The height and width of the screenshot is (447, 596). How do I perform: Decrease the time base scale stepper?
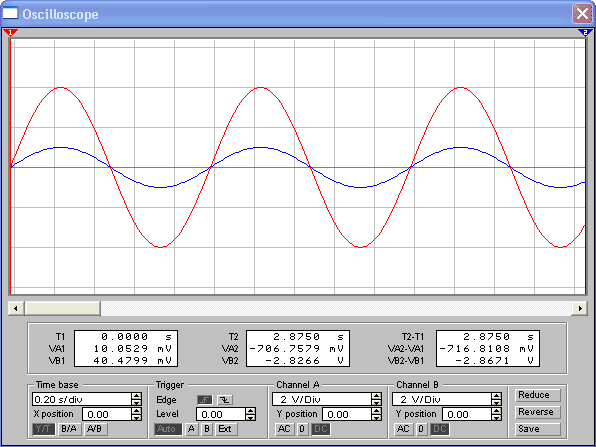click(x=136, y=402)
